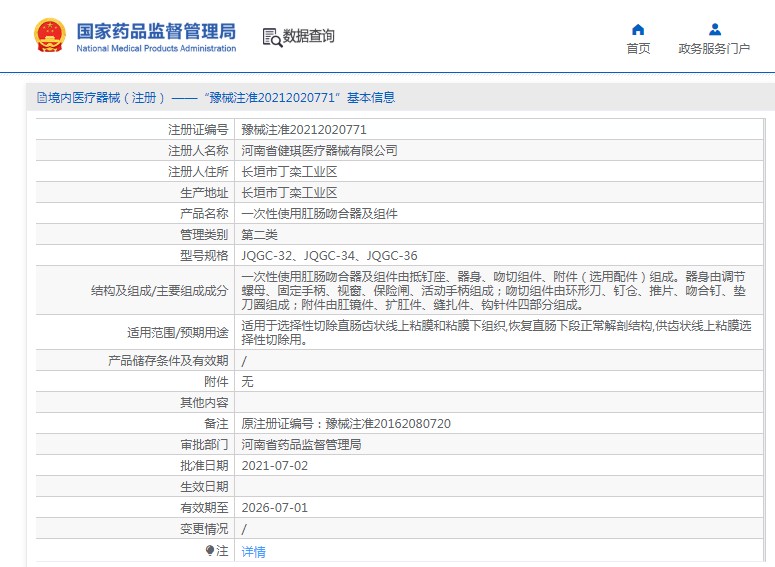Click the national emblem logo
Screen dimensions: 775x567
click(49, 35)
